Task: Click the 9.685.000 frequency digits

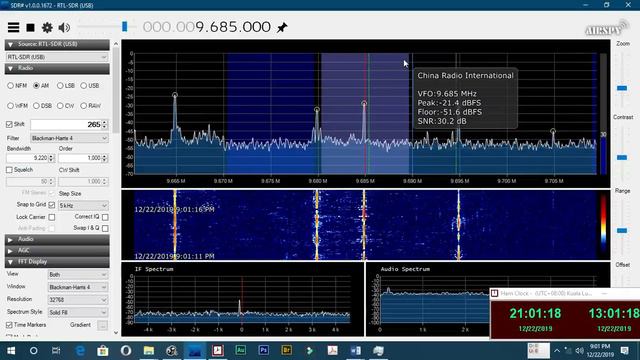Action: 233,27
